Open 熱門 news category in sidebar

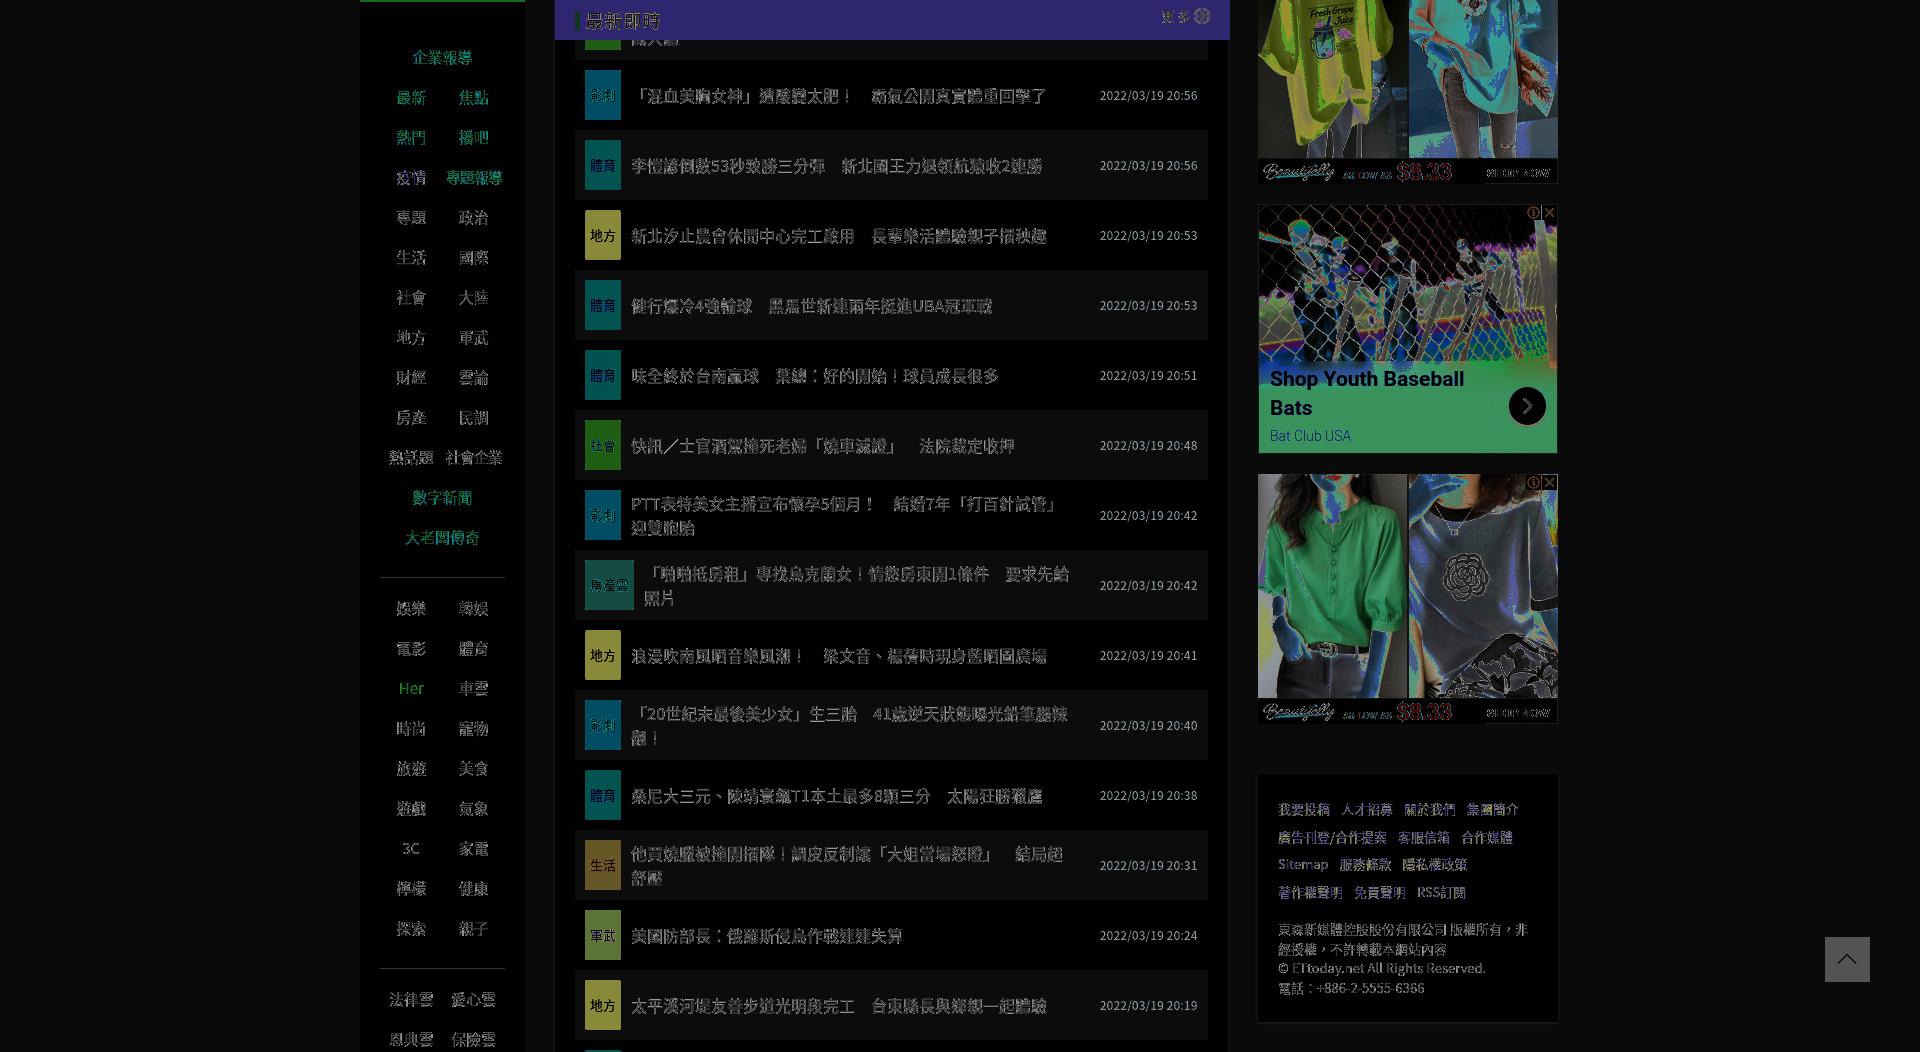(411, 137)
